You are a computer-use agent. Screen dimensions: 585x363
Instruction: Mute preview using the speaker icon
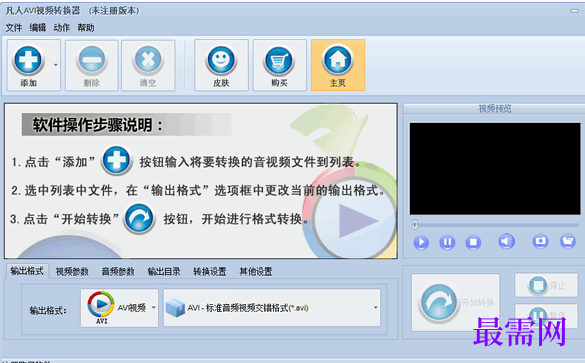click(506, 241)
